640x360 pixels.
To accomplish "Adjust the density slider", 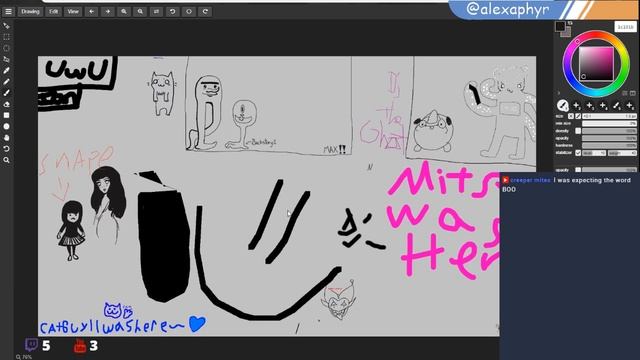I will coord(609,131).
